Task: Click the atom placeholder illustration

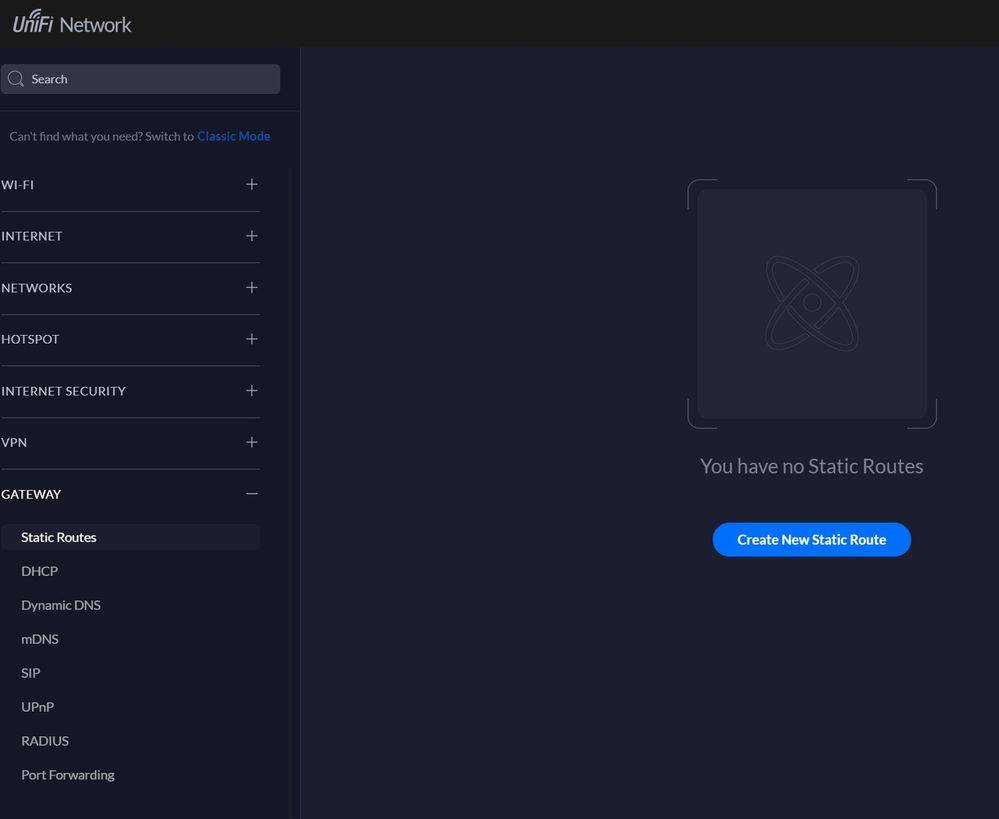Action: coord(811,303)
